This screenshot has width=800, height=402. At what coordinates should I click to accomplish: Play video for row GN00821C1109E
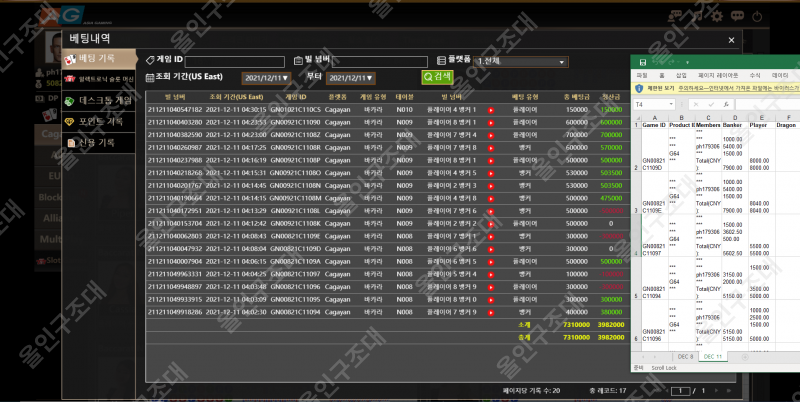click(491, 237)
